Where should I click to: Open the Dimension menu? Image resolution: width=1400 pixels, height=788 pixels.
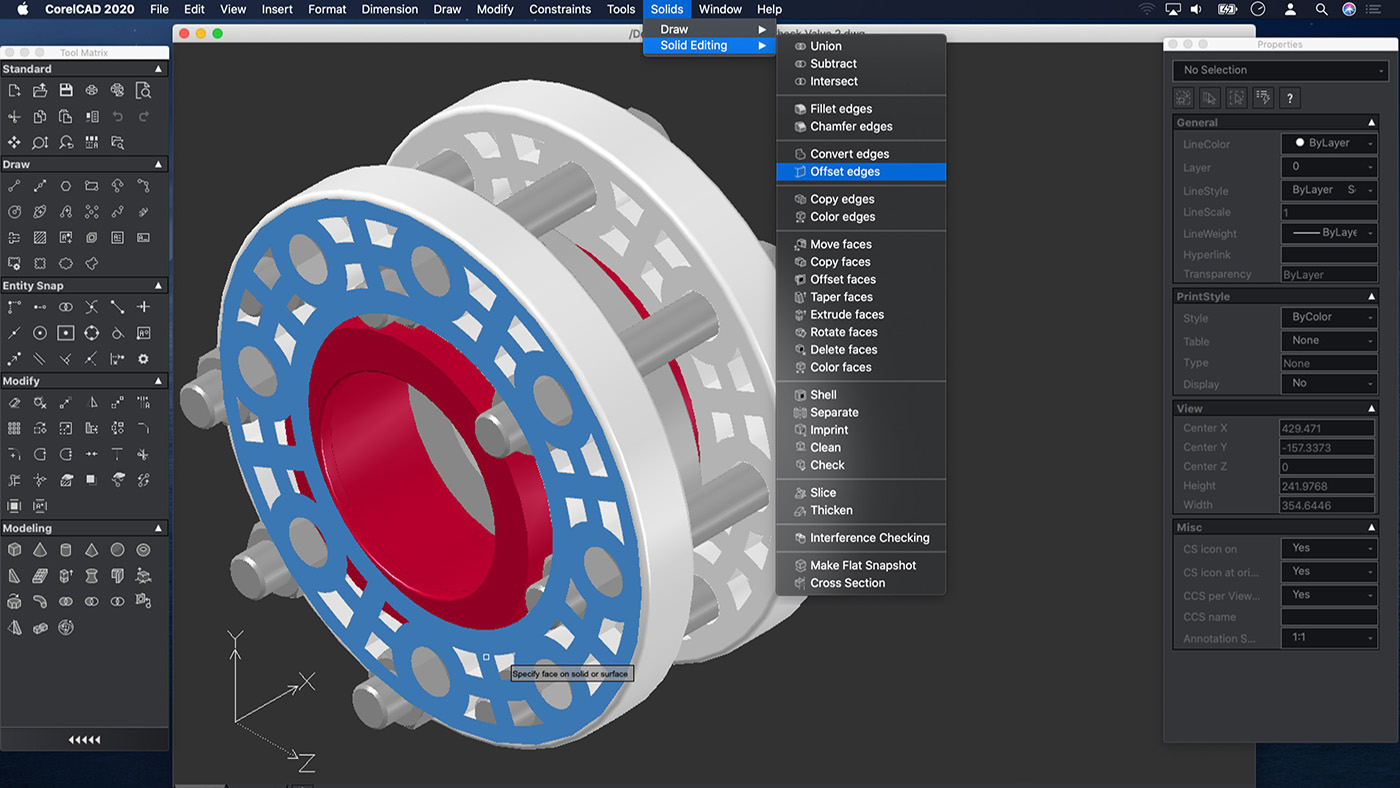390,9
